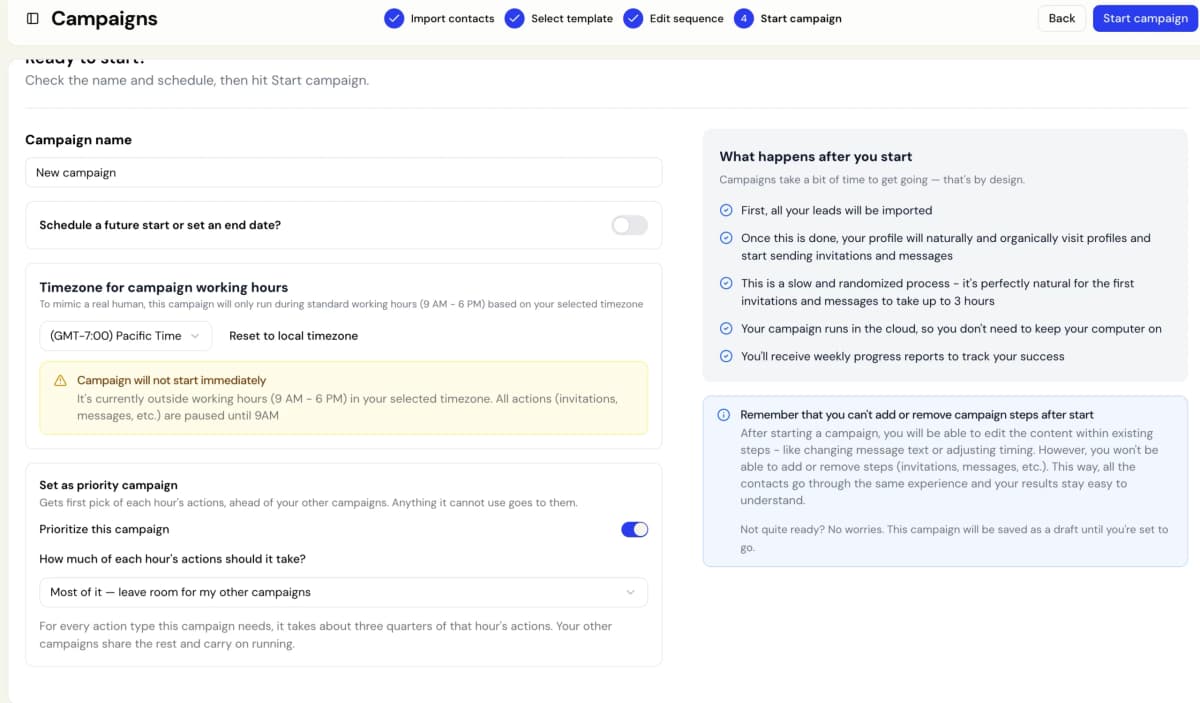Click 'Remember that you can't add or remove' heading
The height and width of the screenshot is (703, 1200).
[917, 414]
